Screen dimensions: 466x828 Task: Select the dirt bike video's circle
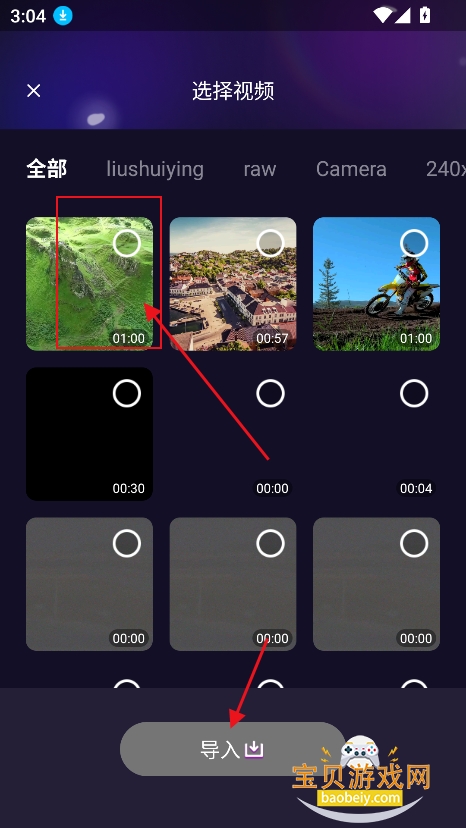click(x=414, y=243)
